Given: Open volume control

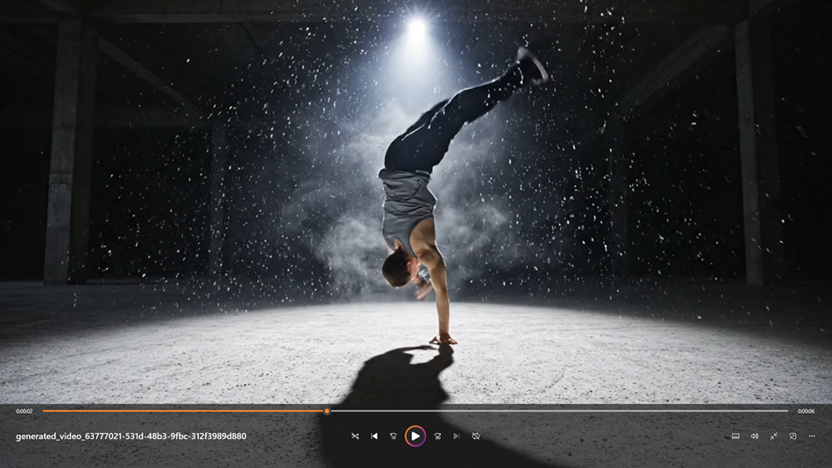Looking at the screenshot, I should [755, 436].
